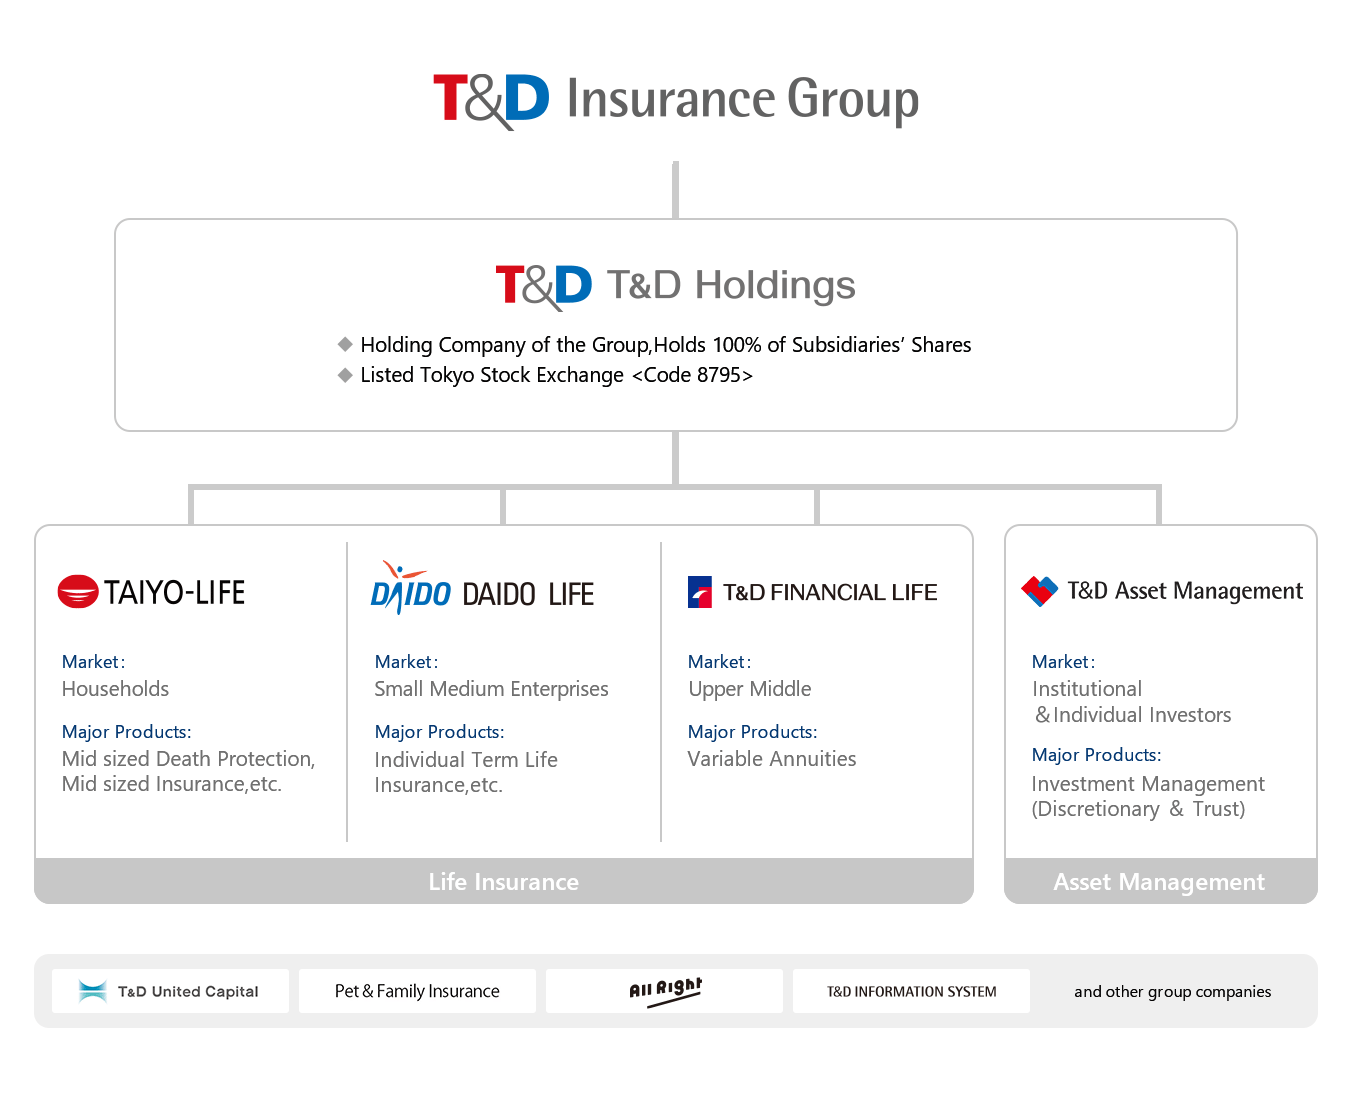The height and width of the screenshot is (1102, 1352).
Task: Click the 'DAIDO LIFE' company name
Action: (528, 595)
